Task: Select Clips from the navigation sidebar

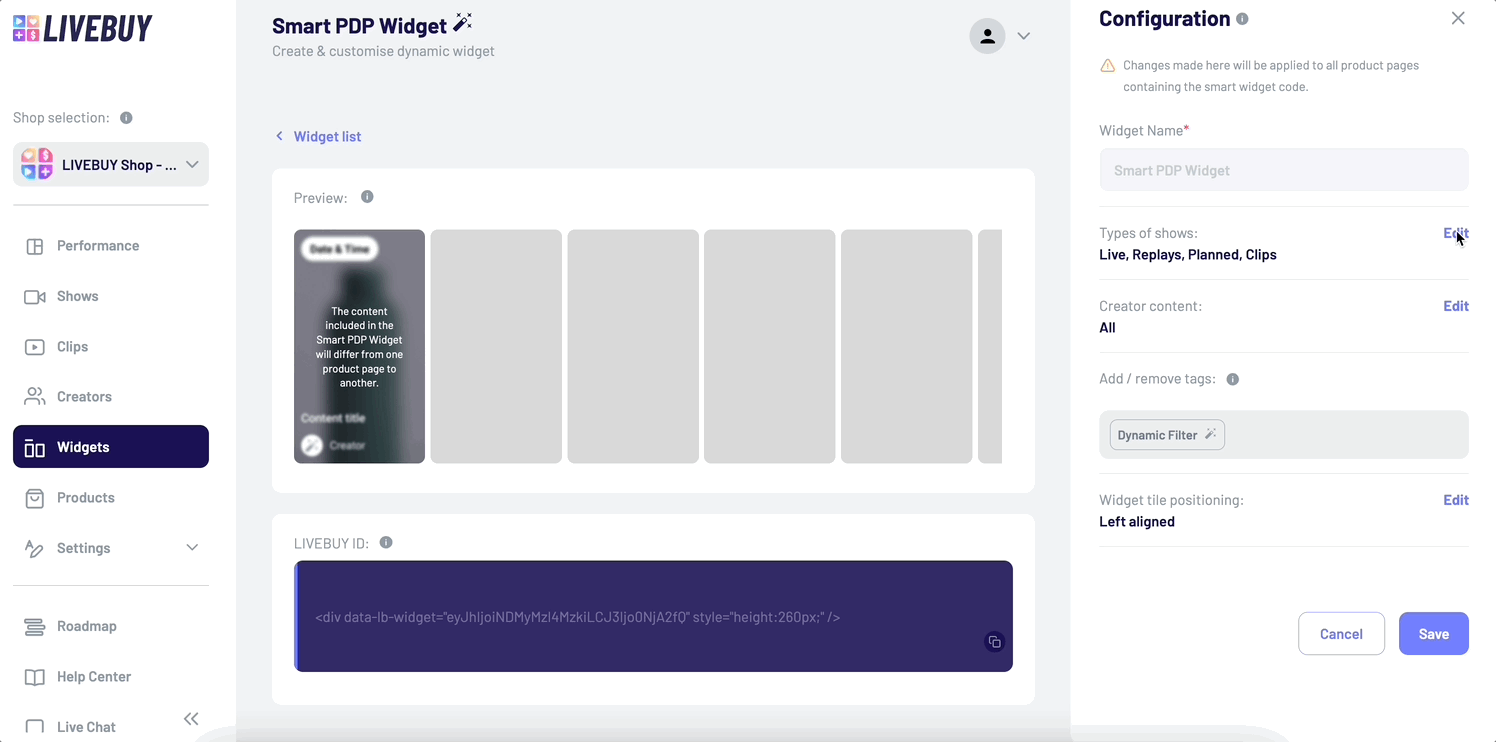Action: pos(72,346)
